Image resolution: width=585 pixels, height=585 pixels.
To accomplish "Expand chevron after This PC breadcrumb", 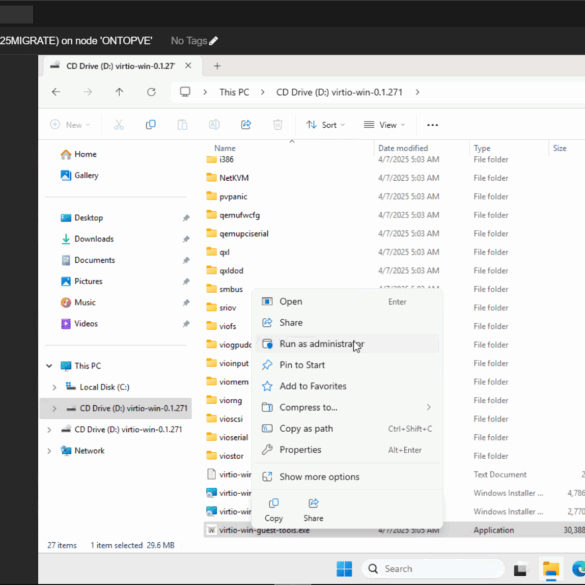I will coord(263,92).
